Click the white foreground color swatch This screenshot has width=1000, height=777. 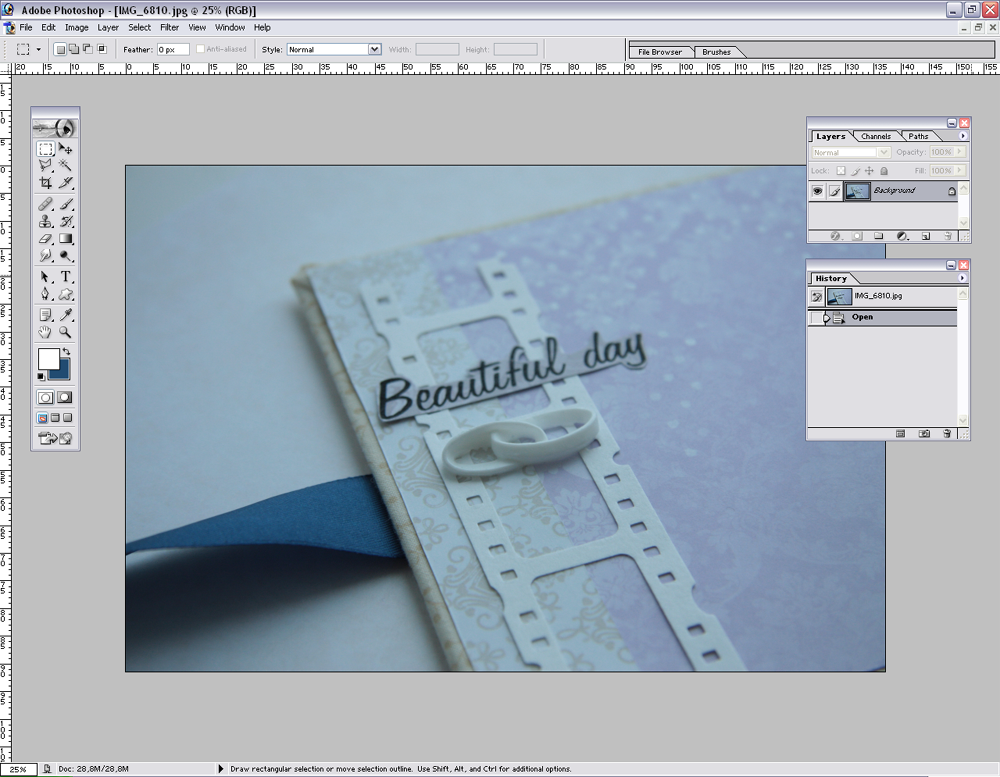[x=47, y=357]
